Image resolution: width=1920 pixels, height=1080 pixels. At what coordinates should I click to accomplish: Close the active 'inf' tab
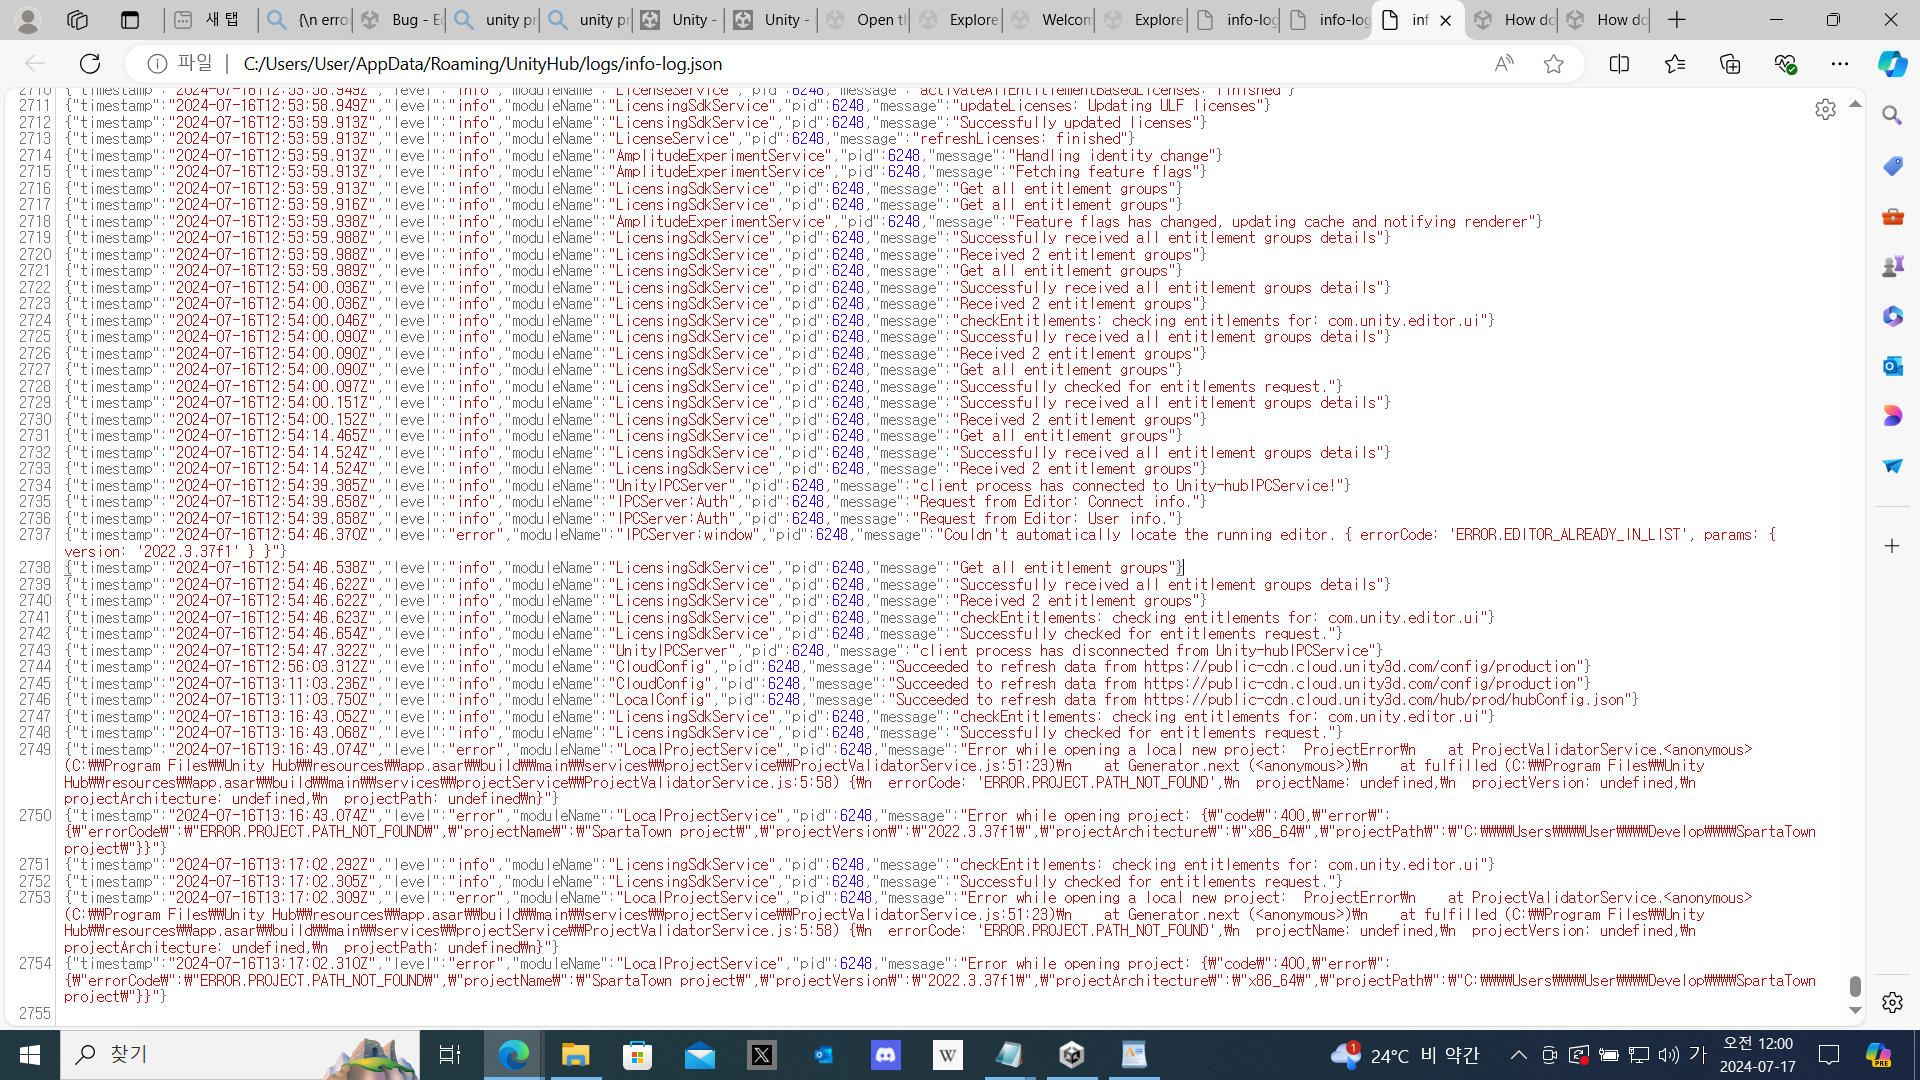click(x=1445, y=20)
